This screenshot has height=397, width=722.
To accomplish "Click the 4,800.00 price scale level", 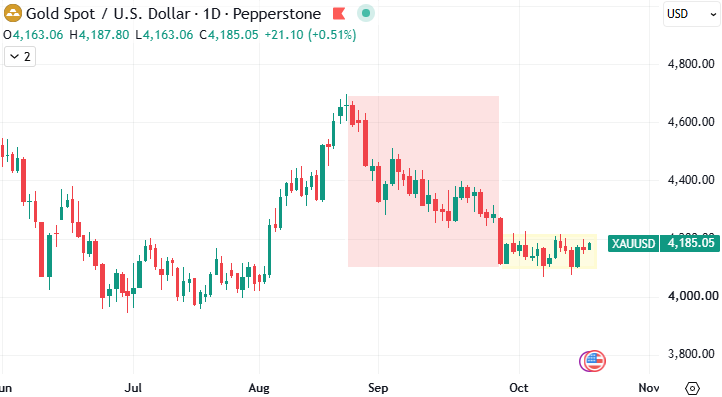I will pos(691,64).
